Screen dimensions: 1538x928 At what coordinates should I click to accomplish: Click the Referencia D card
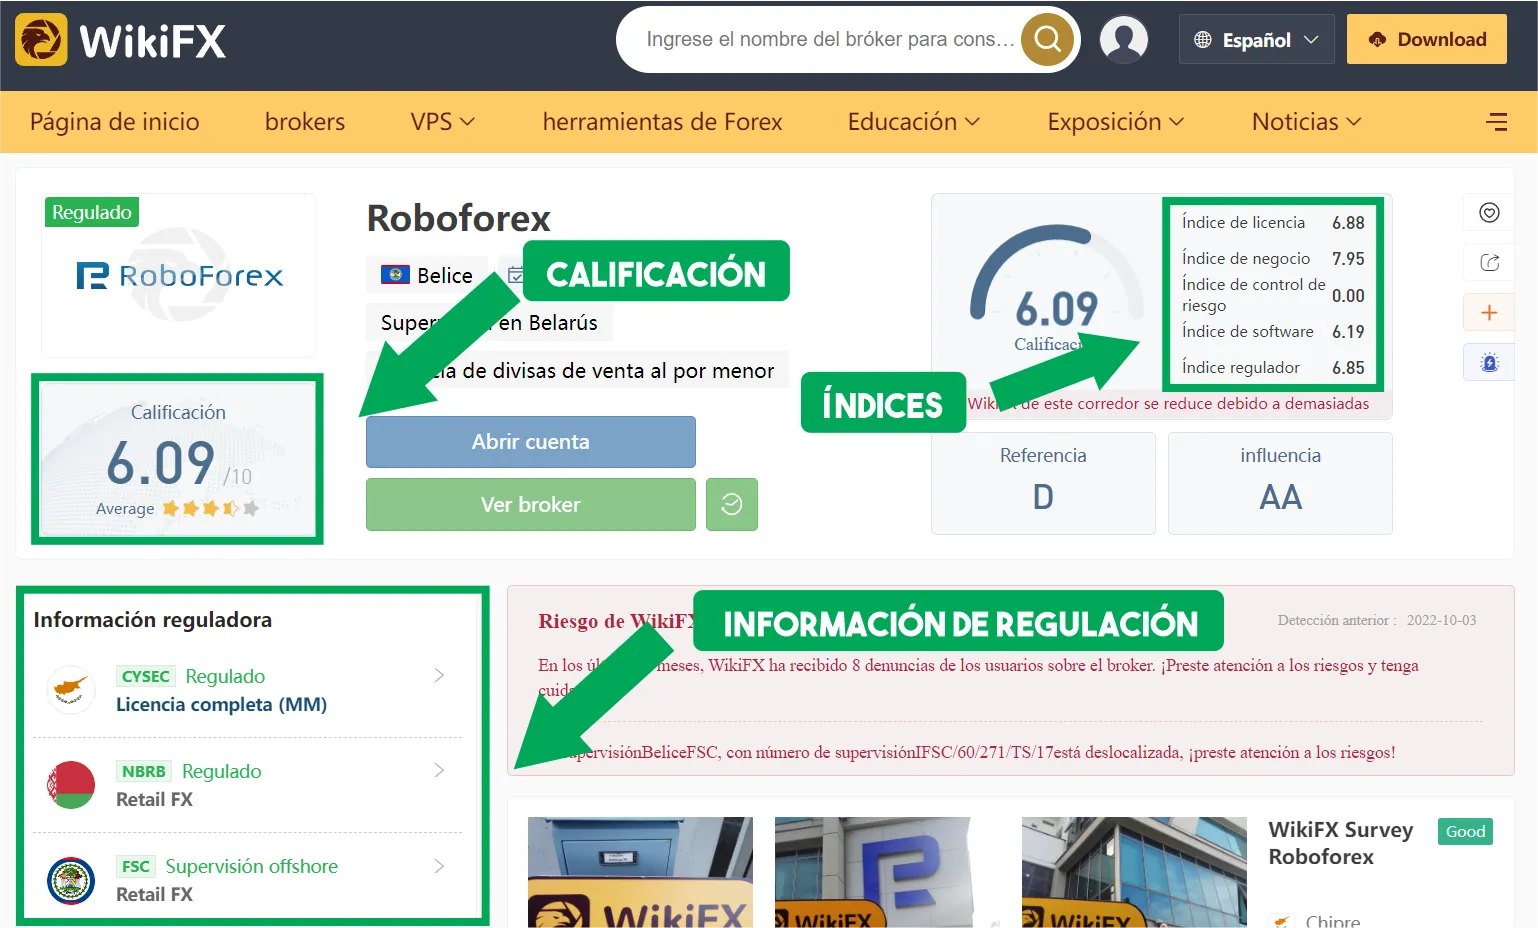(1043, 483)
